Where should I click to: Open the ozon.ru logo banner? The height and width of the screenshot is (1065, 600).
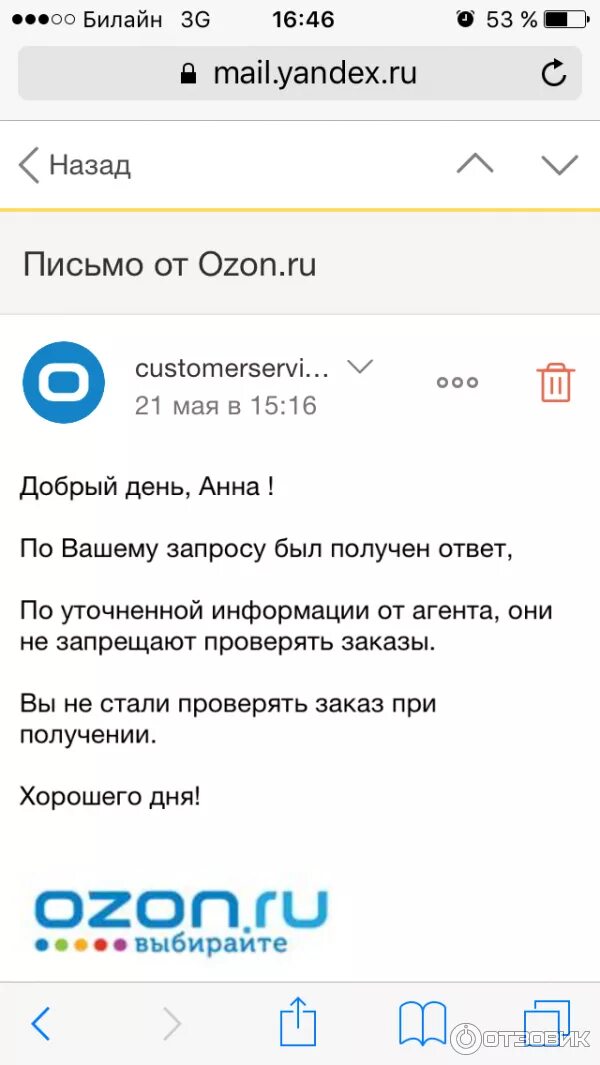pyautogui.click(x=181, y=920)
